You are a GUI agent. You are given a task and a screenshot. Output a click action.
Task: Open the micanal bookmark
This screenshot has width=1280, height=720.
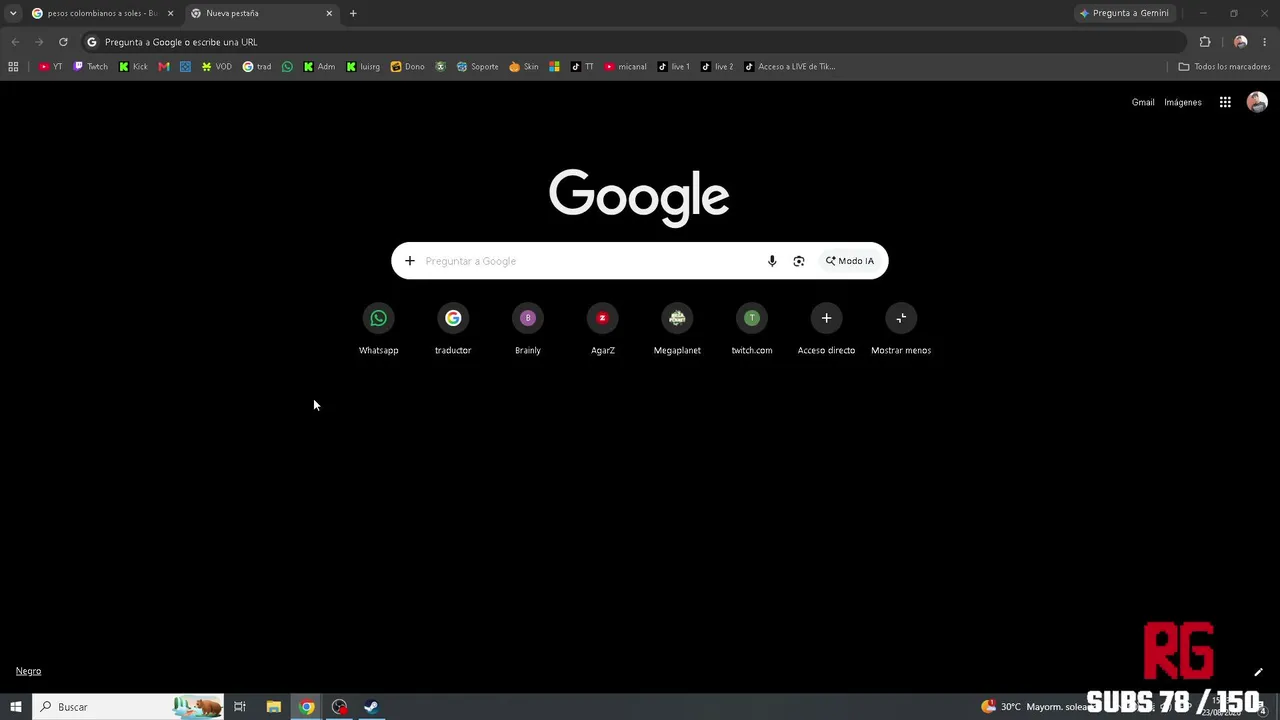click(x=626, y=67)
